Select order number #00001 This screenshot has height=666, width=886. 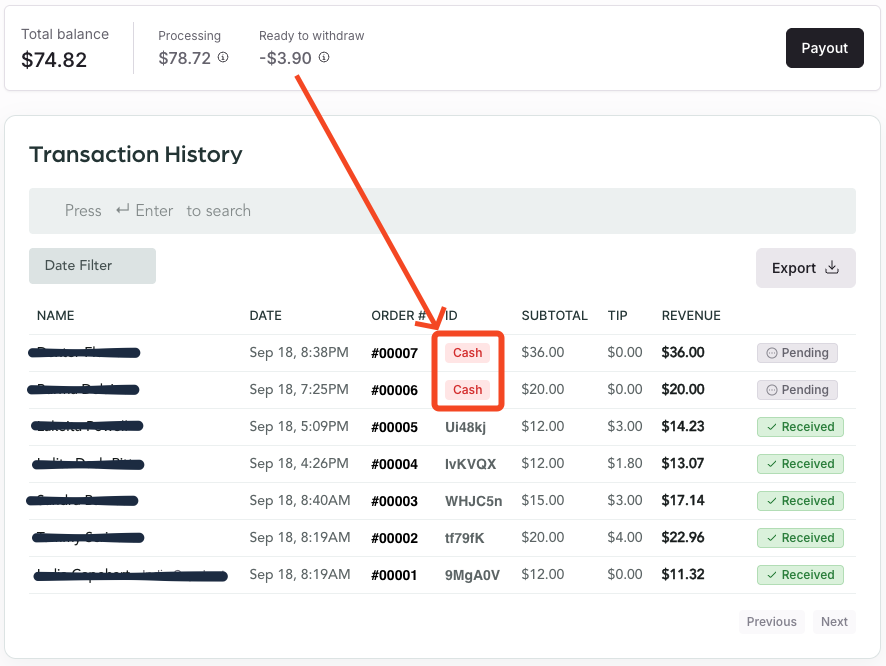pyautogui.click(x=394, y=576)
